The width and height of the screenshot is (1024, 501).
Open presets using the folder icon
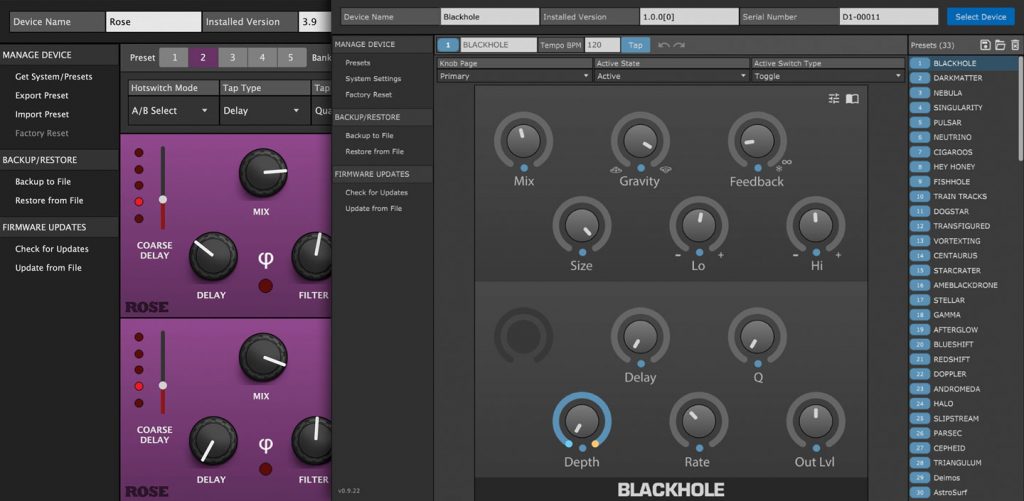pyautogui.click(x=1000, y=45)
